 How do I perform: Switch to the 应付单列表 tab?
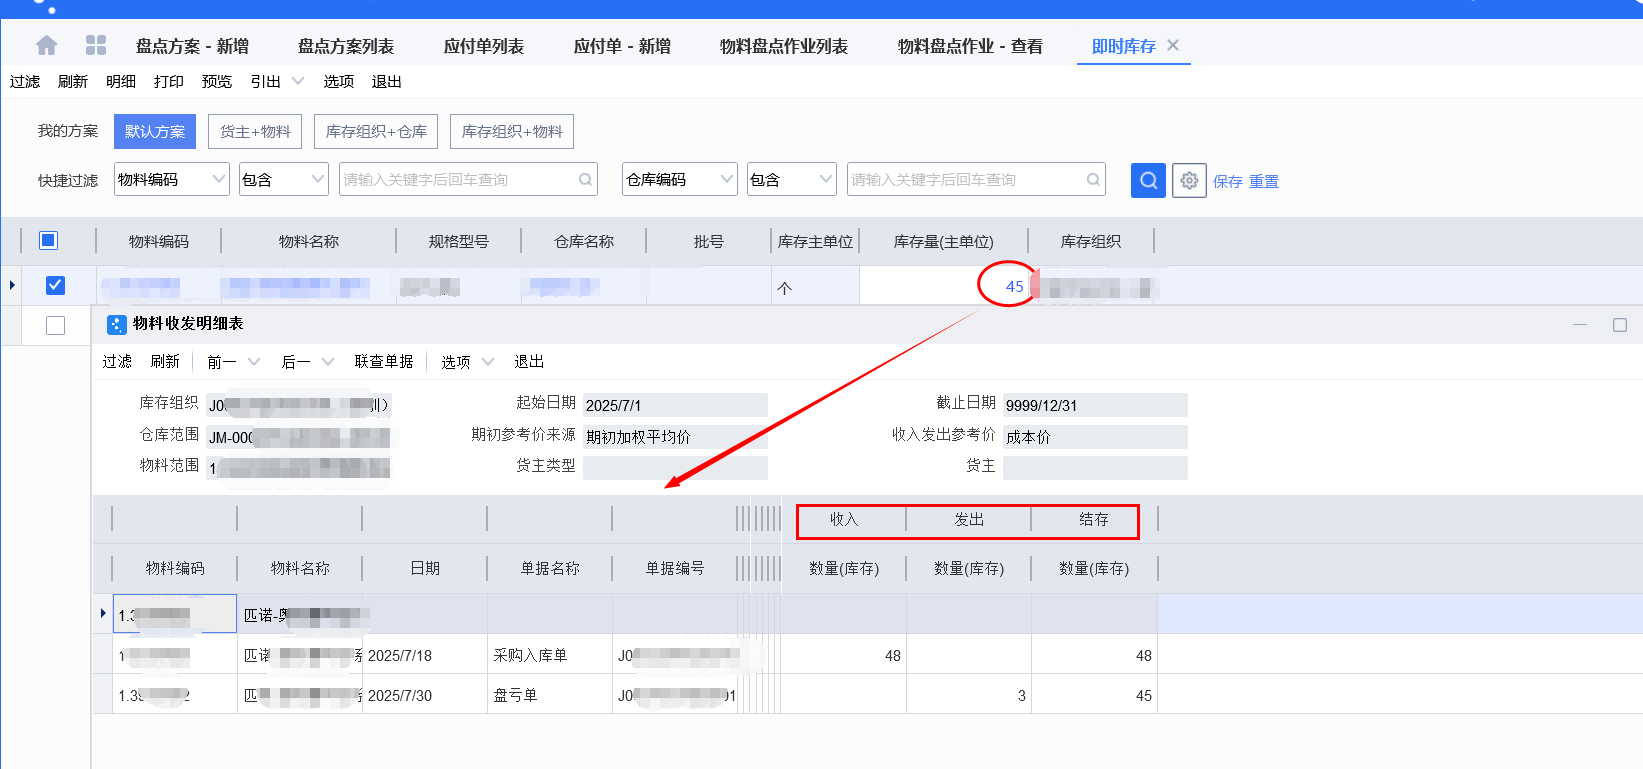tap(484, 46)
